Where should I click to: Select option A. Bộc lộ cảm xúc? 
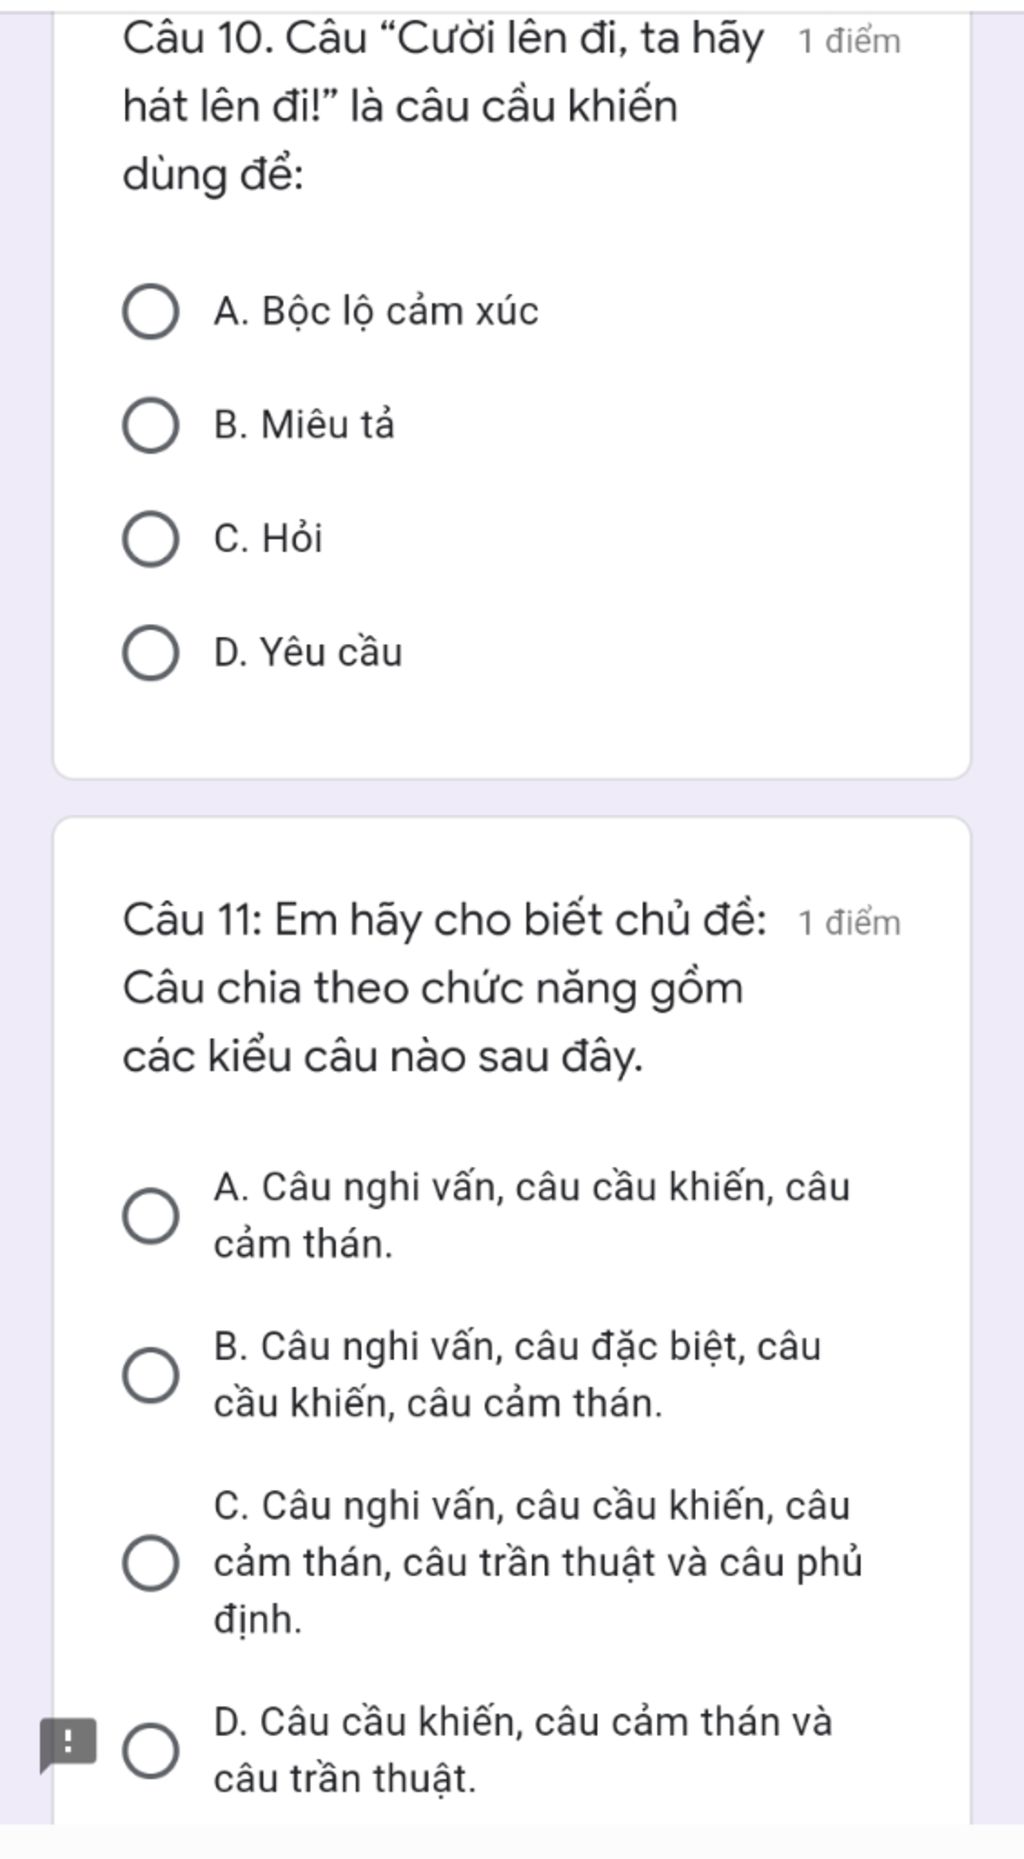(x=151, y=312)
